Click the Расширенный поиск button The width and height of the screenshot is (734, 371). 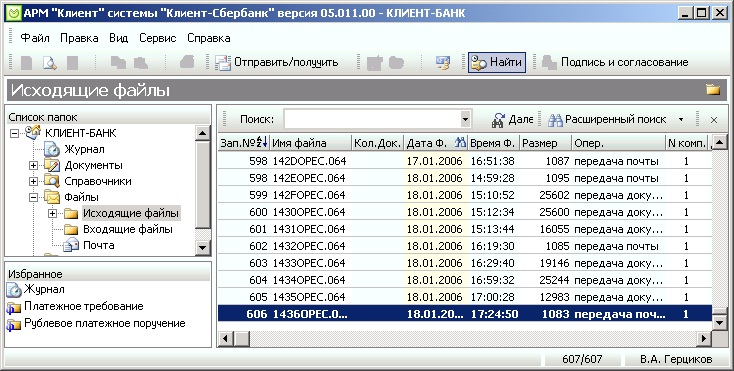[607, 120]
